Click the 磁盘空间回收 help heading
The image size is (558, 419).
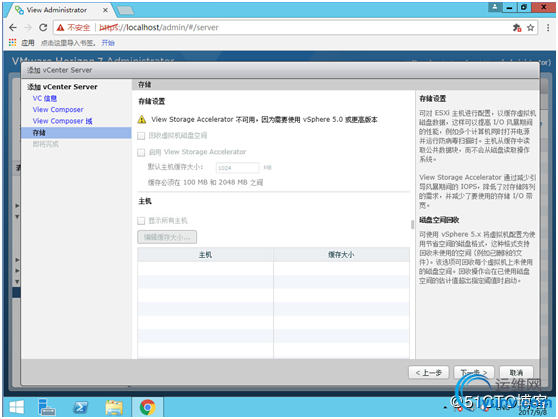tap(439, 220)
